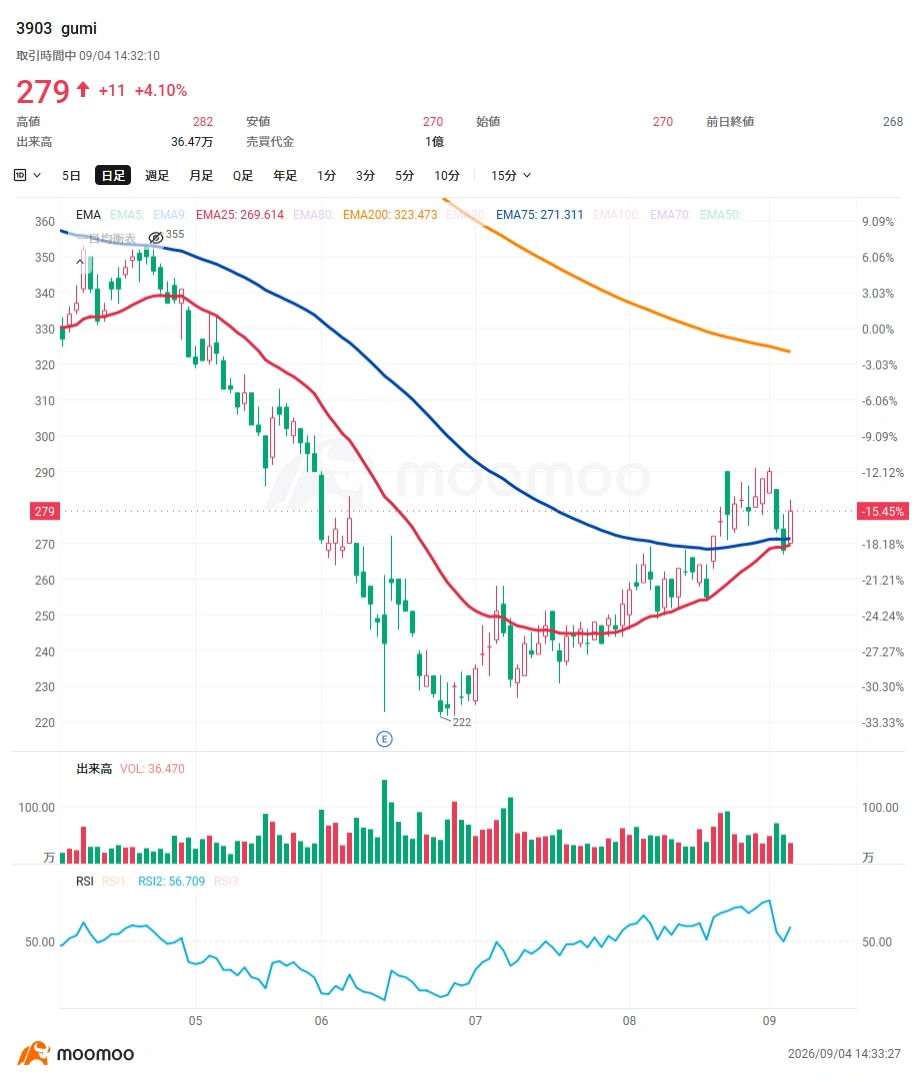917x1080 pixels.
Task: Click the VOL: 36.470 value
Action: [x=152, y=769]
